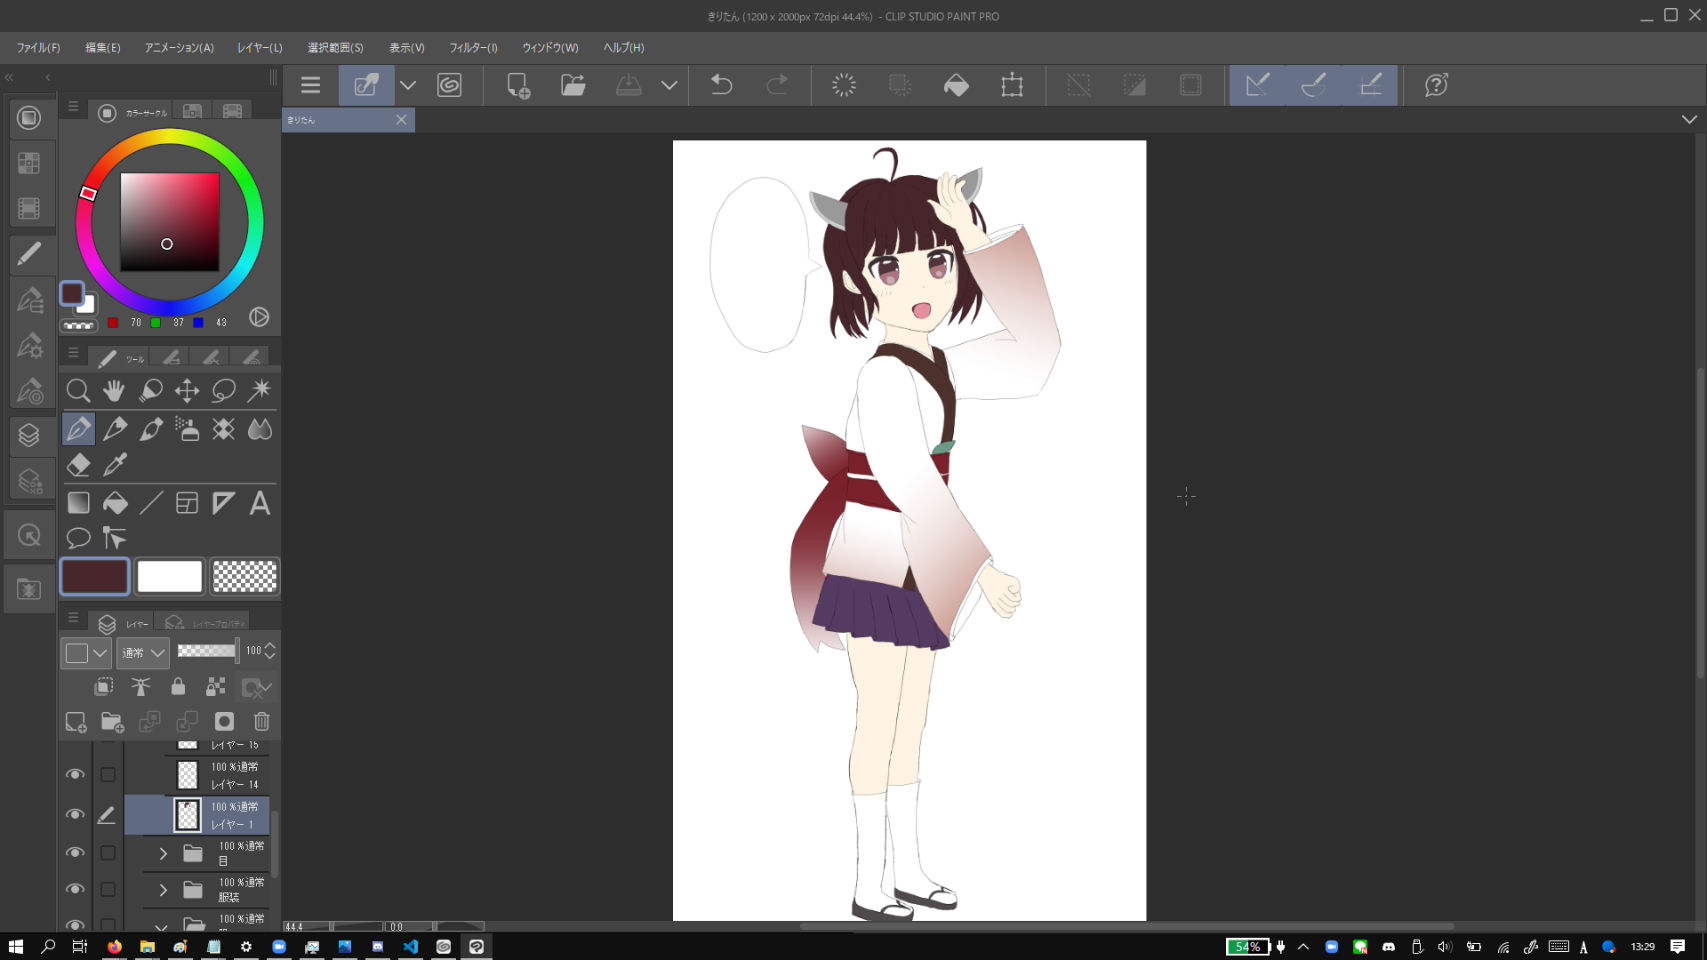Image resolution: width=1707 pixels, height=960 pixels.
Task: Open the フィルター menu
Action: (473, 48)
